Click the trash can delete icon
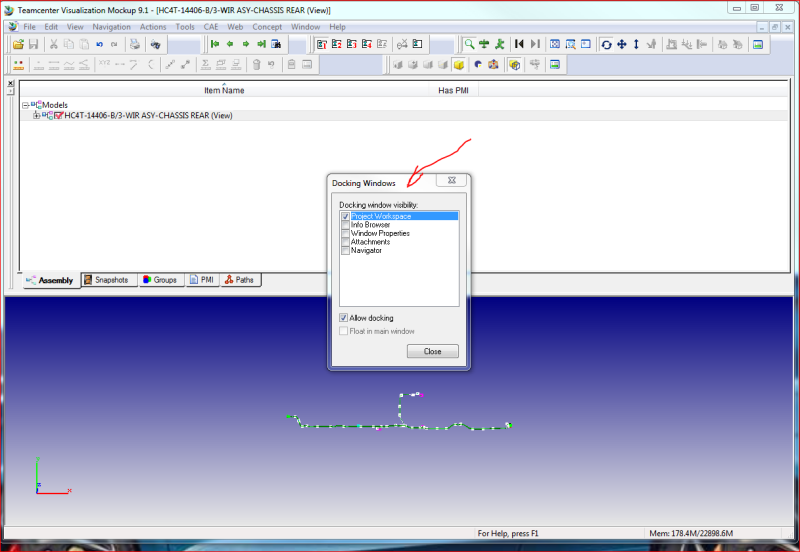Viewport: 800px width, 552px height. (256, 65)
